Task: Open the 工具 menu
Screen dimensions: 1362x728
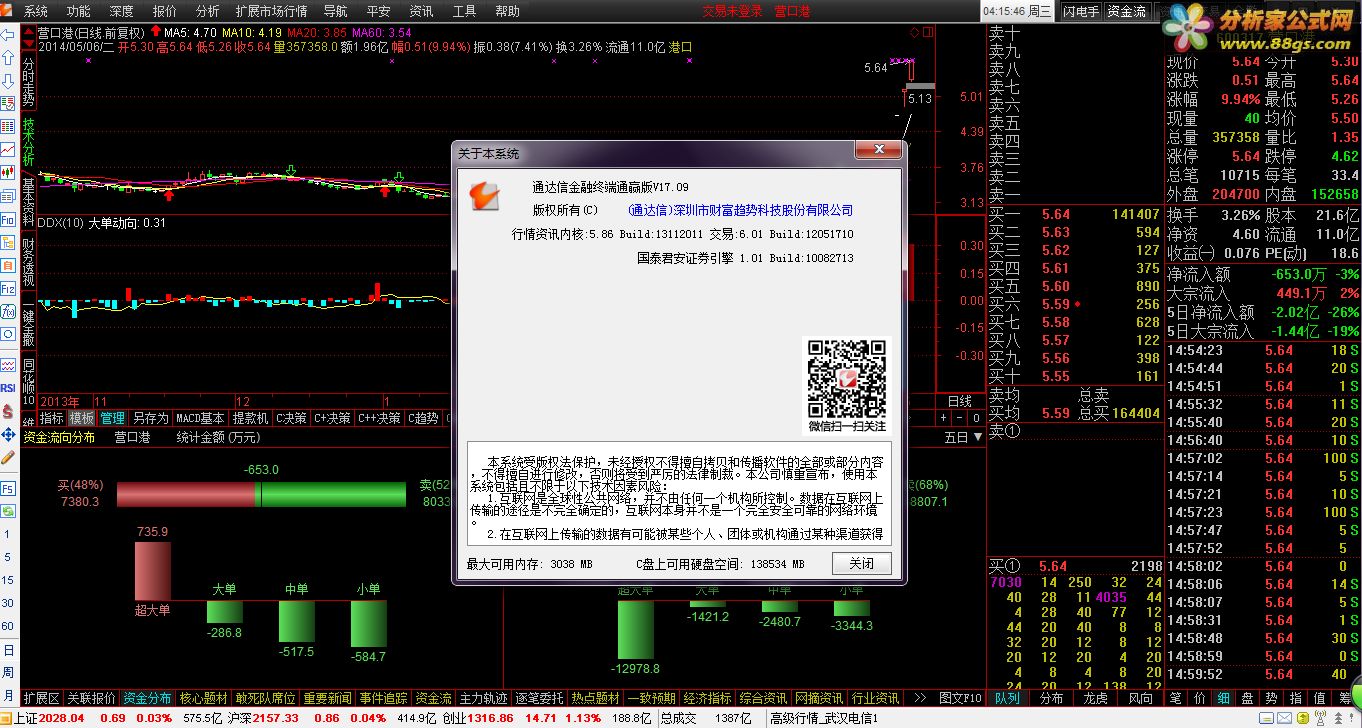Action: tap(464, 11)
